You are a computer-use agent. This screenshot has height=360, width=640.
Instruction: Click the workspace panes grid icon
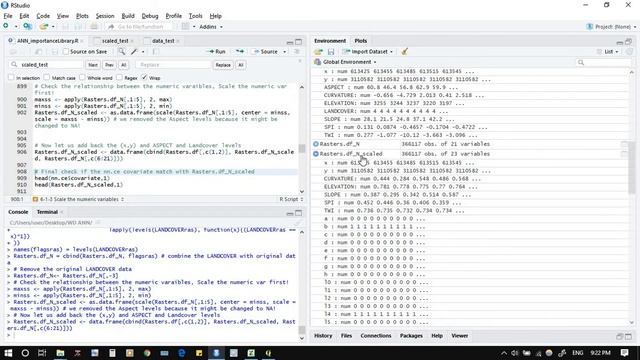pyautogui.click(x=185, y=27)
